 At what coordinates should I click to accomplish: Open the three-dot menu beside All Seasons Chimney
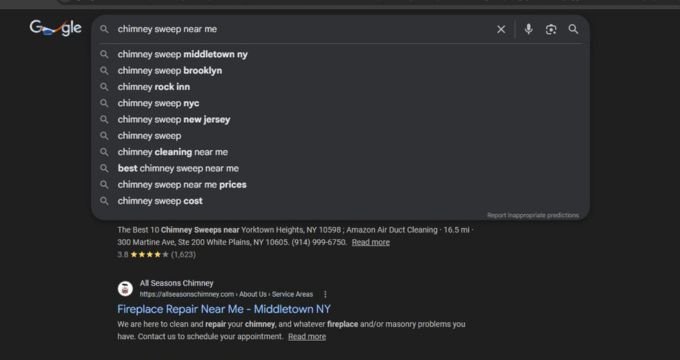click(325, 295)
